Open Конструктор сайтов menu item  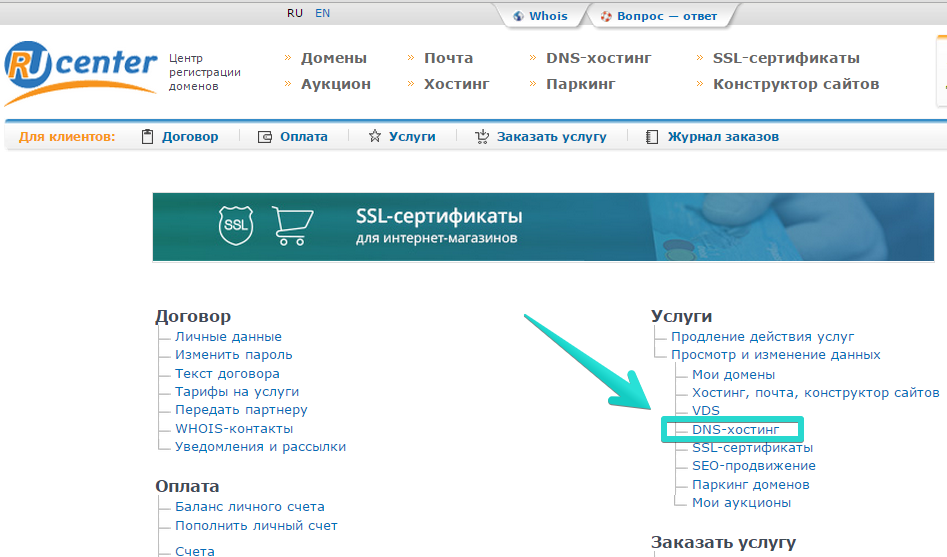click(795, 84)
